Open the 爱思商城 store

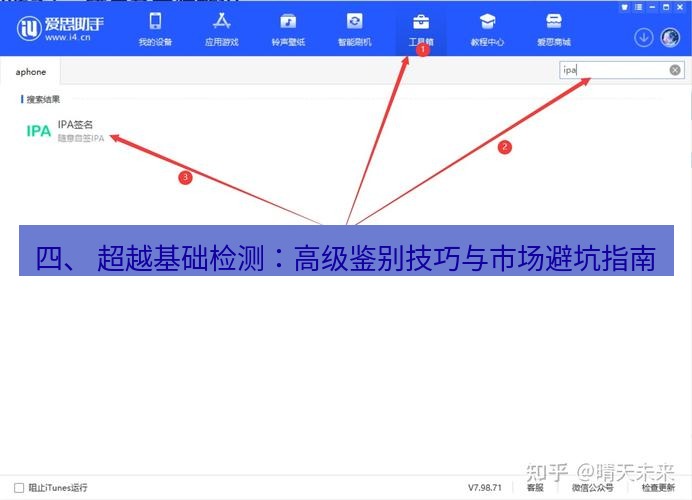coord(554,30)
